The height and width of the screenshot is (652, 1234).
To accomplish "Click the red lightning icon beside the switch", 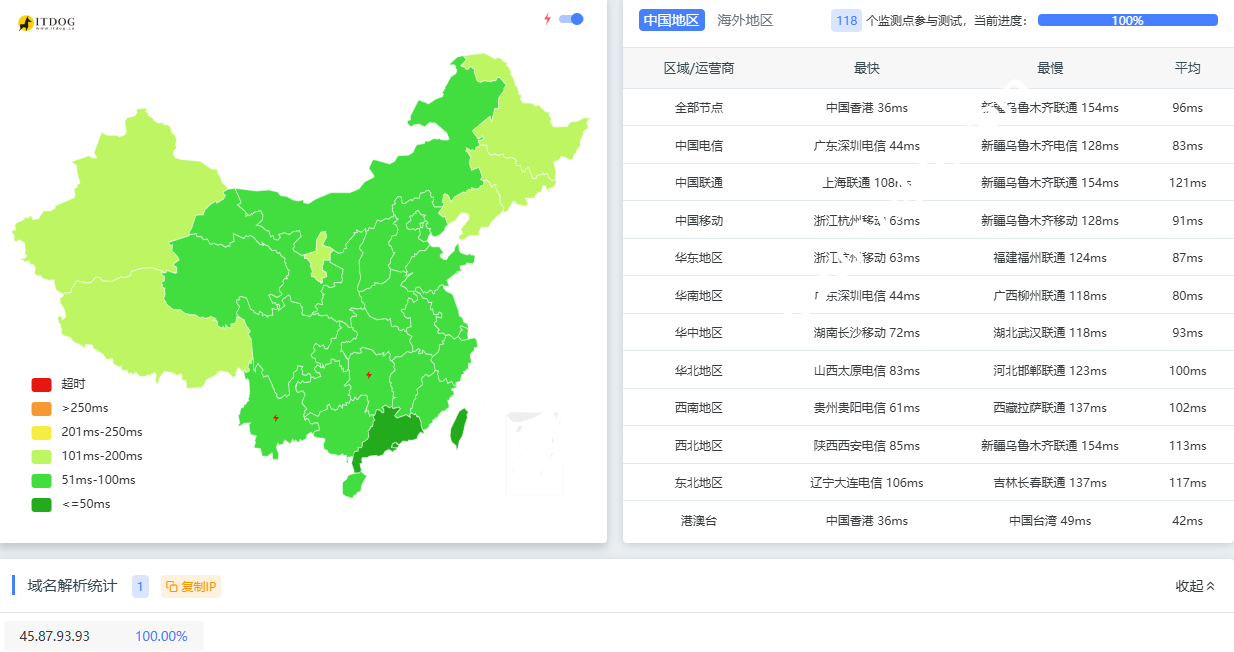I will pyautogui.click(x=547, y=19).
